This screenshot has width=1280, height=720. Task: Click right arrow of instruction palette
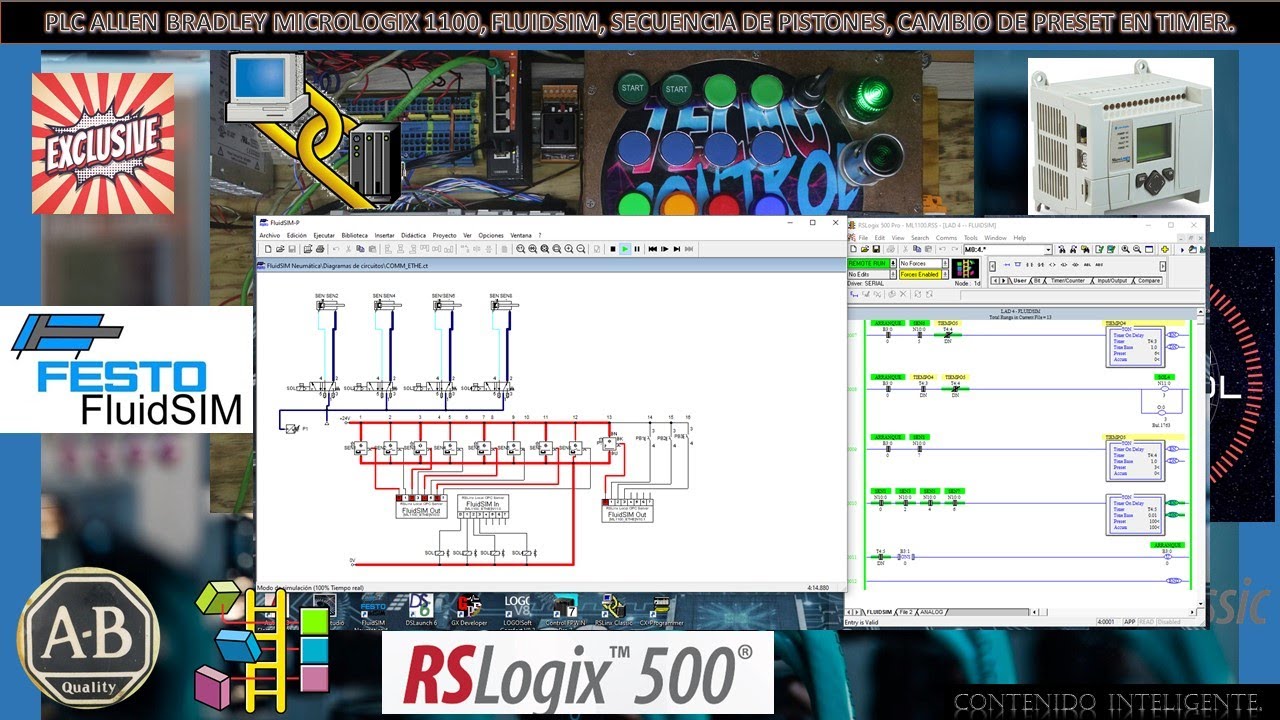[1163, 266]
